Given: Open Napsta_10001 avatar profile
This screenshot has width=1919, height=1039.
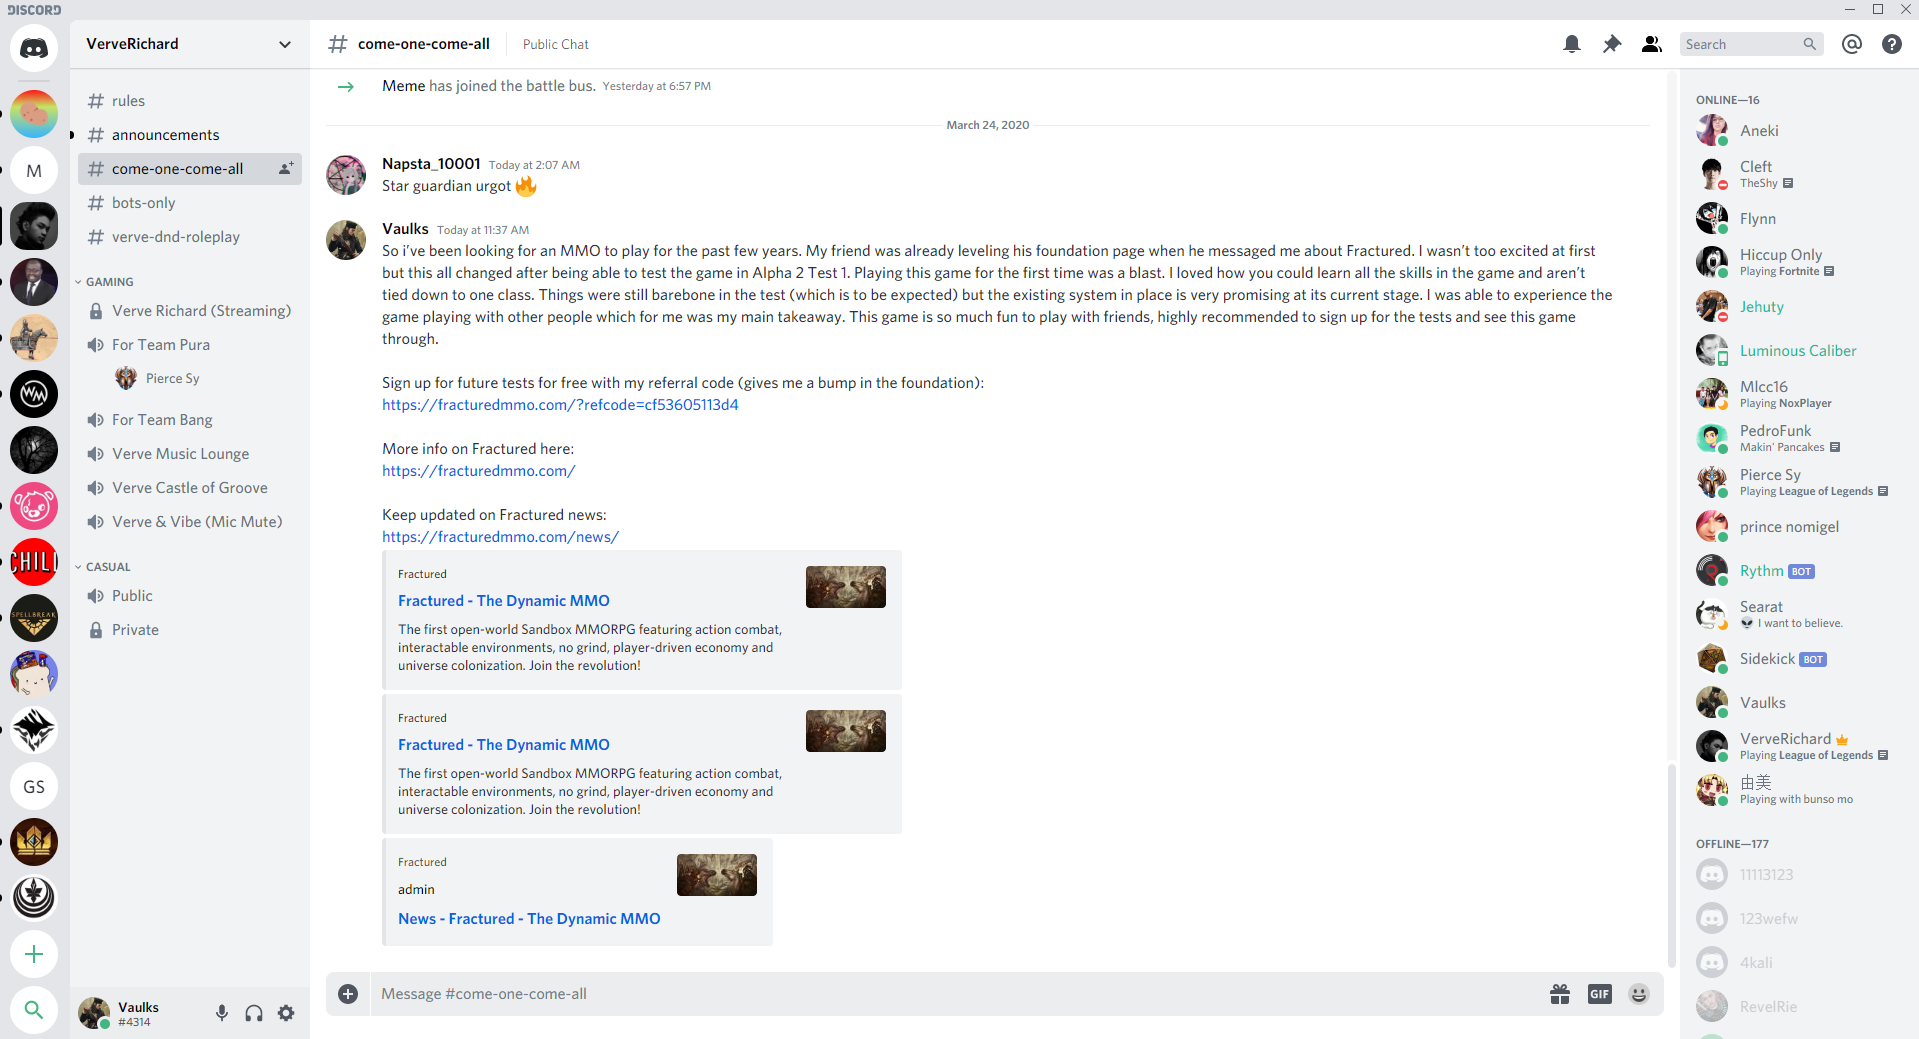Looking at the screenshot, I should [346, 175].
